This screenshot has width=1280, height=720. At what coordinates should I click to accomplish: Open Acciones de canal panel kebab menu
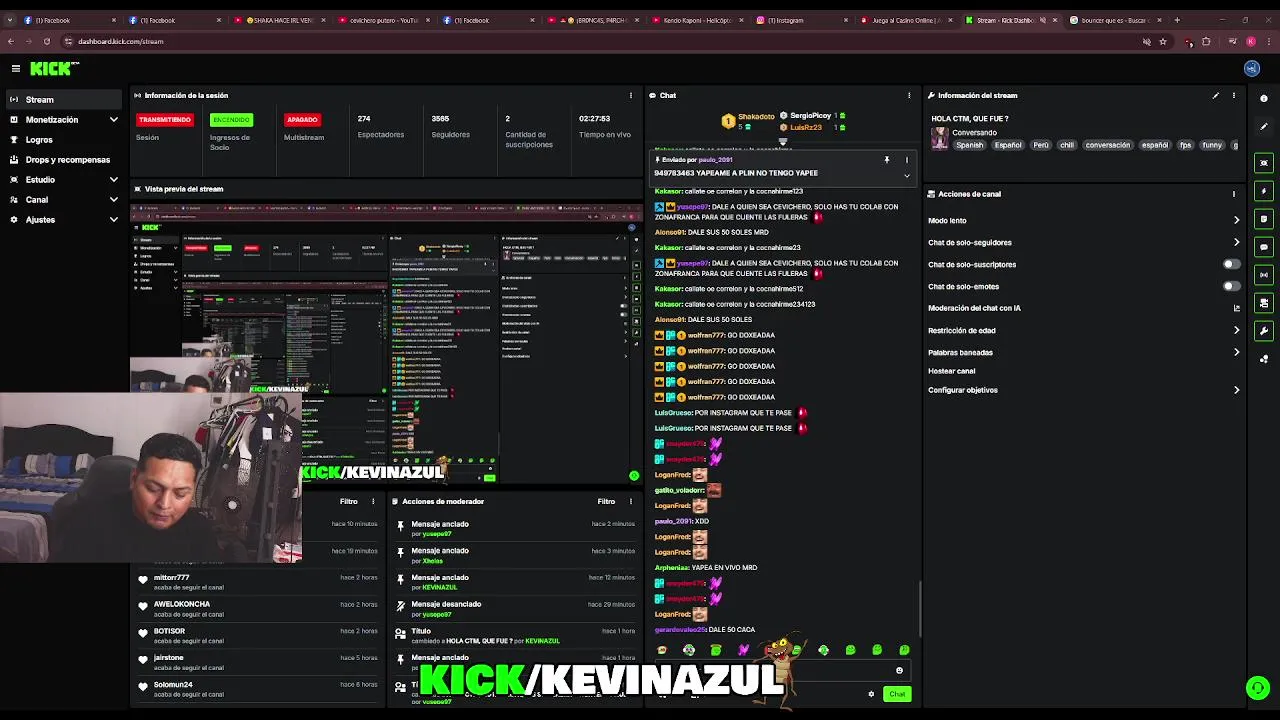1234,194
